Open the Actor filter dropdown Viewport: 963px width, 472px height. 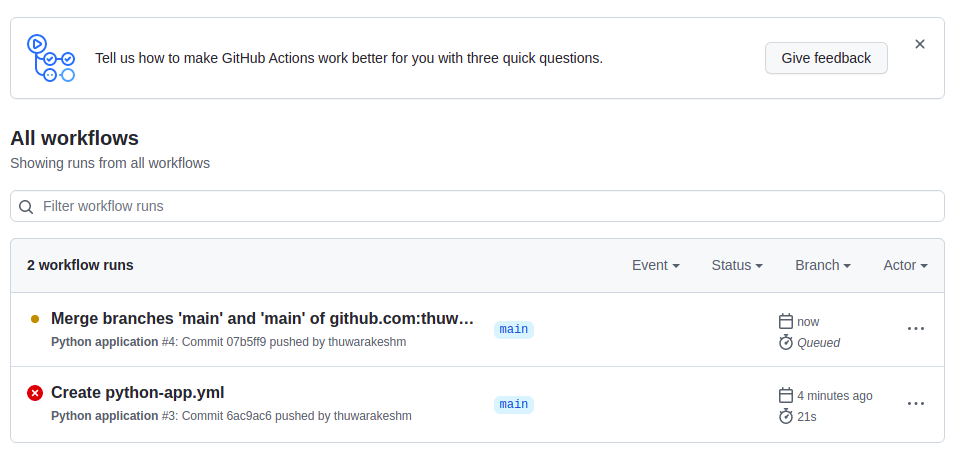[905, 265]
